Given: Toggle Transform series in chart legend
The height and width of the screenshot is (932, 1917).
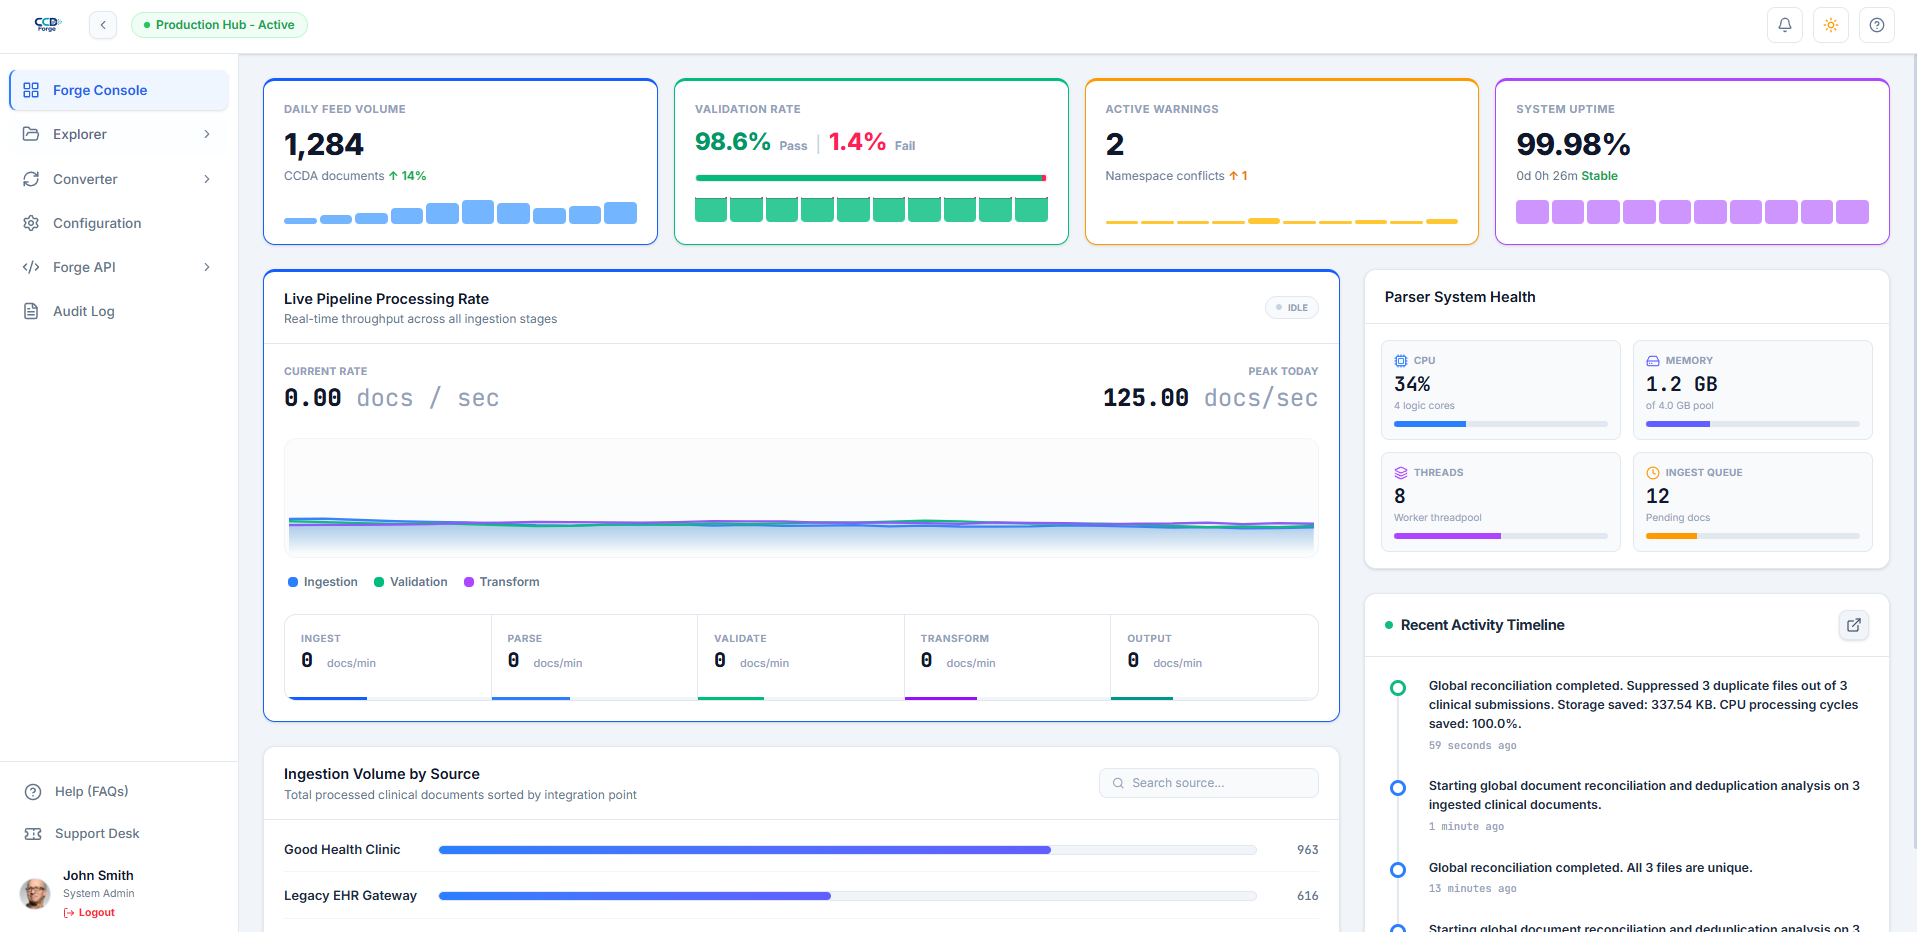Looking at the screenshot, I should tap(502, 582).
